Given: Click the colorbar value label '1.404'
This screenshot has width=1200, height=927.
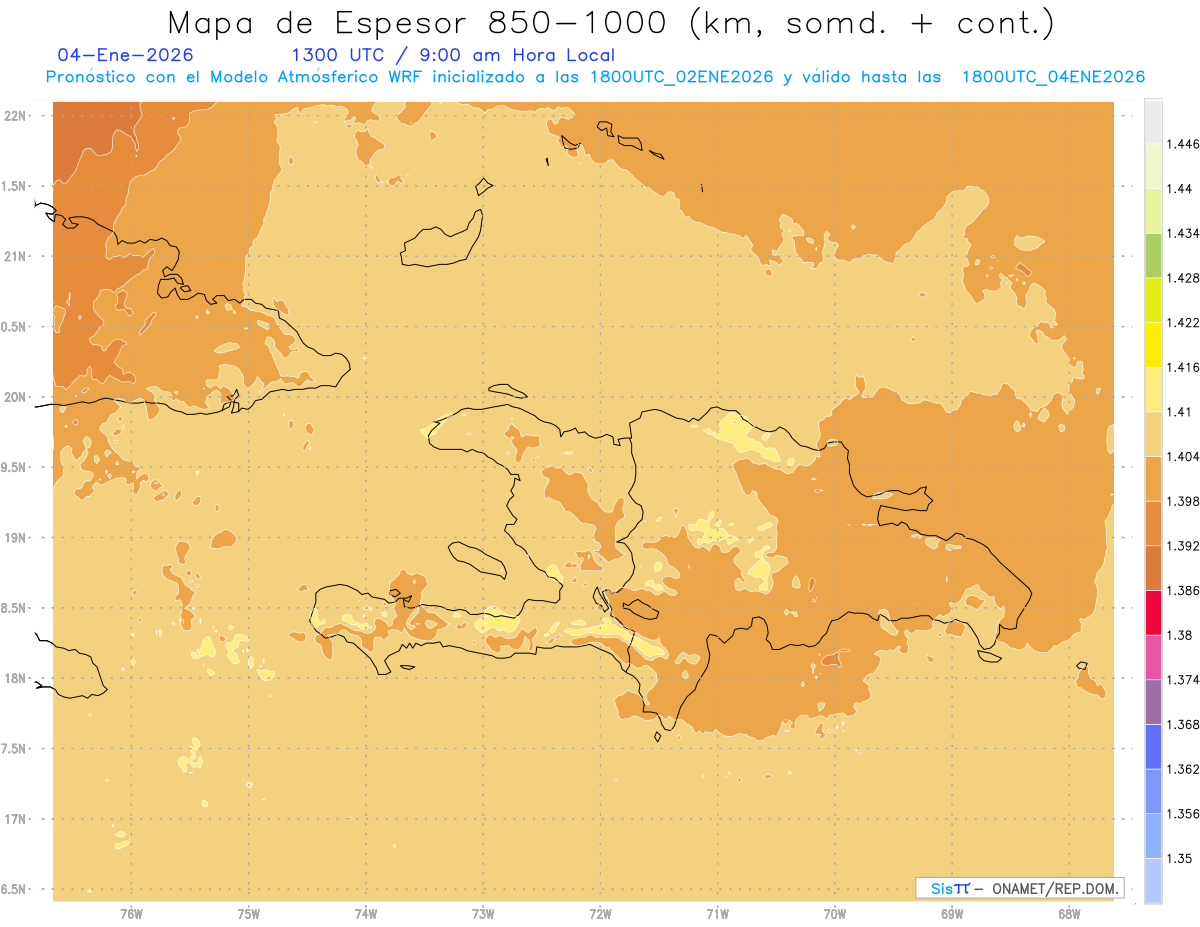Looking at the screenshot, I should point(1183,457).
